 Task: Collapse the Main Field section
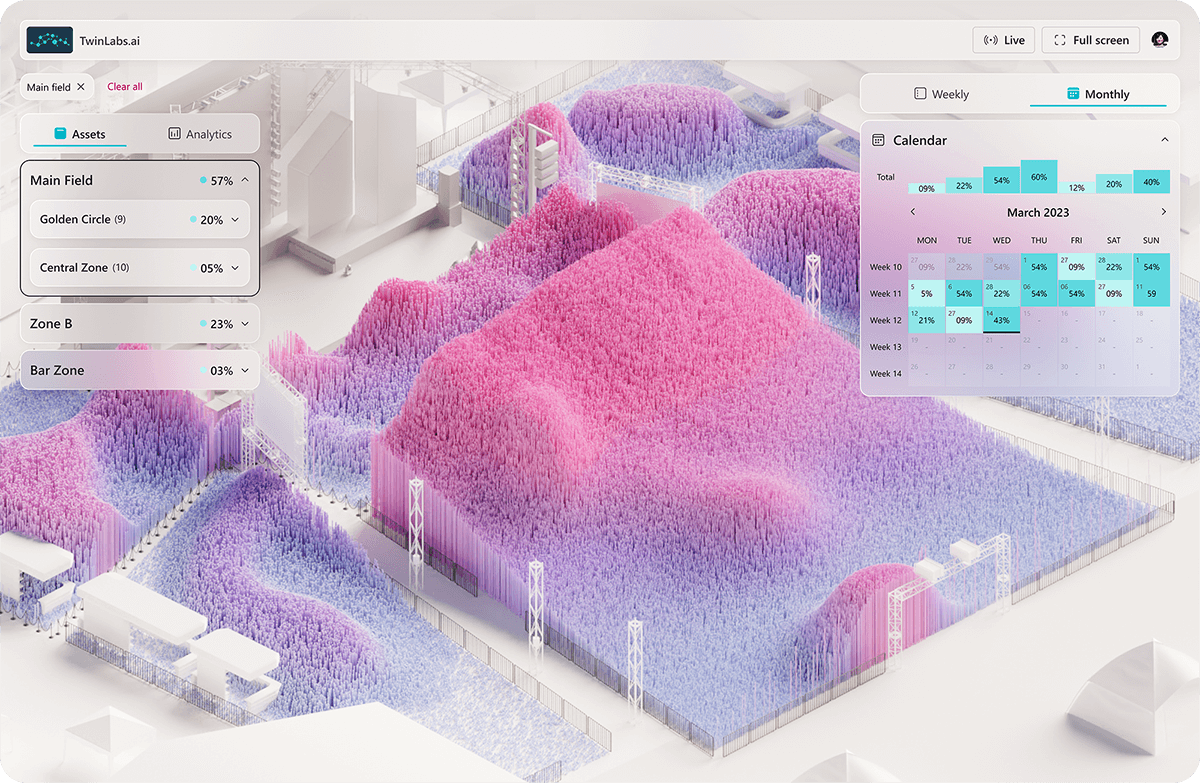(247, 180)
